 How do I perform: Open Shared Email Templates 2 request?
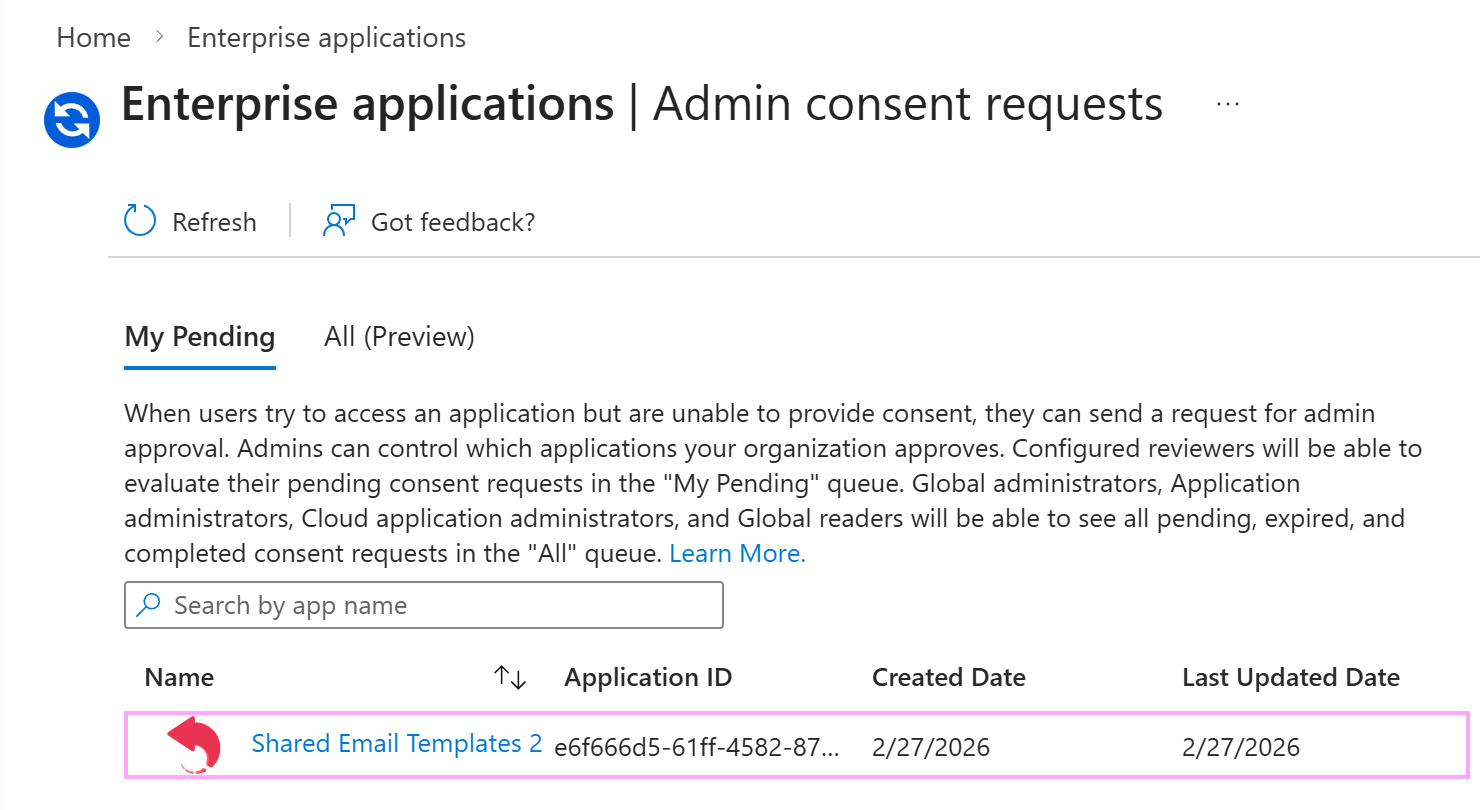[x=395, y=744]
